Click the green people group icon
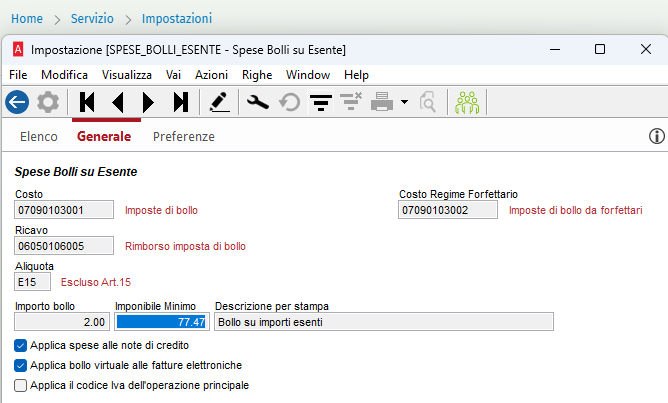 pos(467,102)
